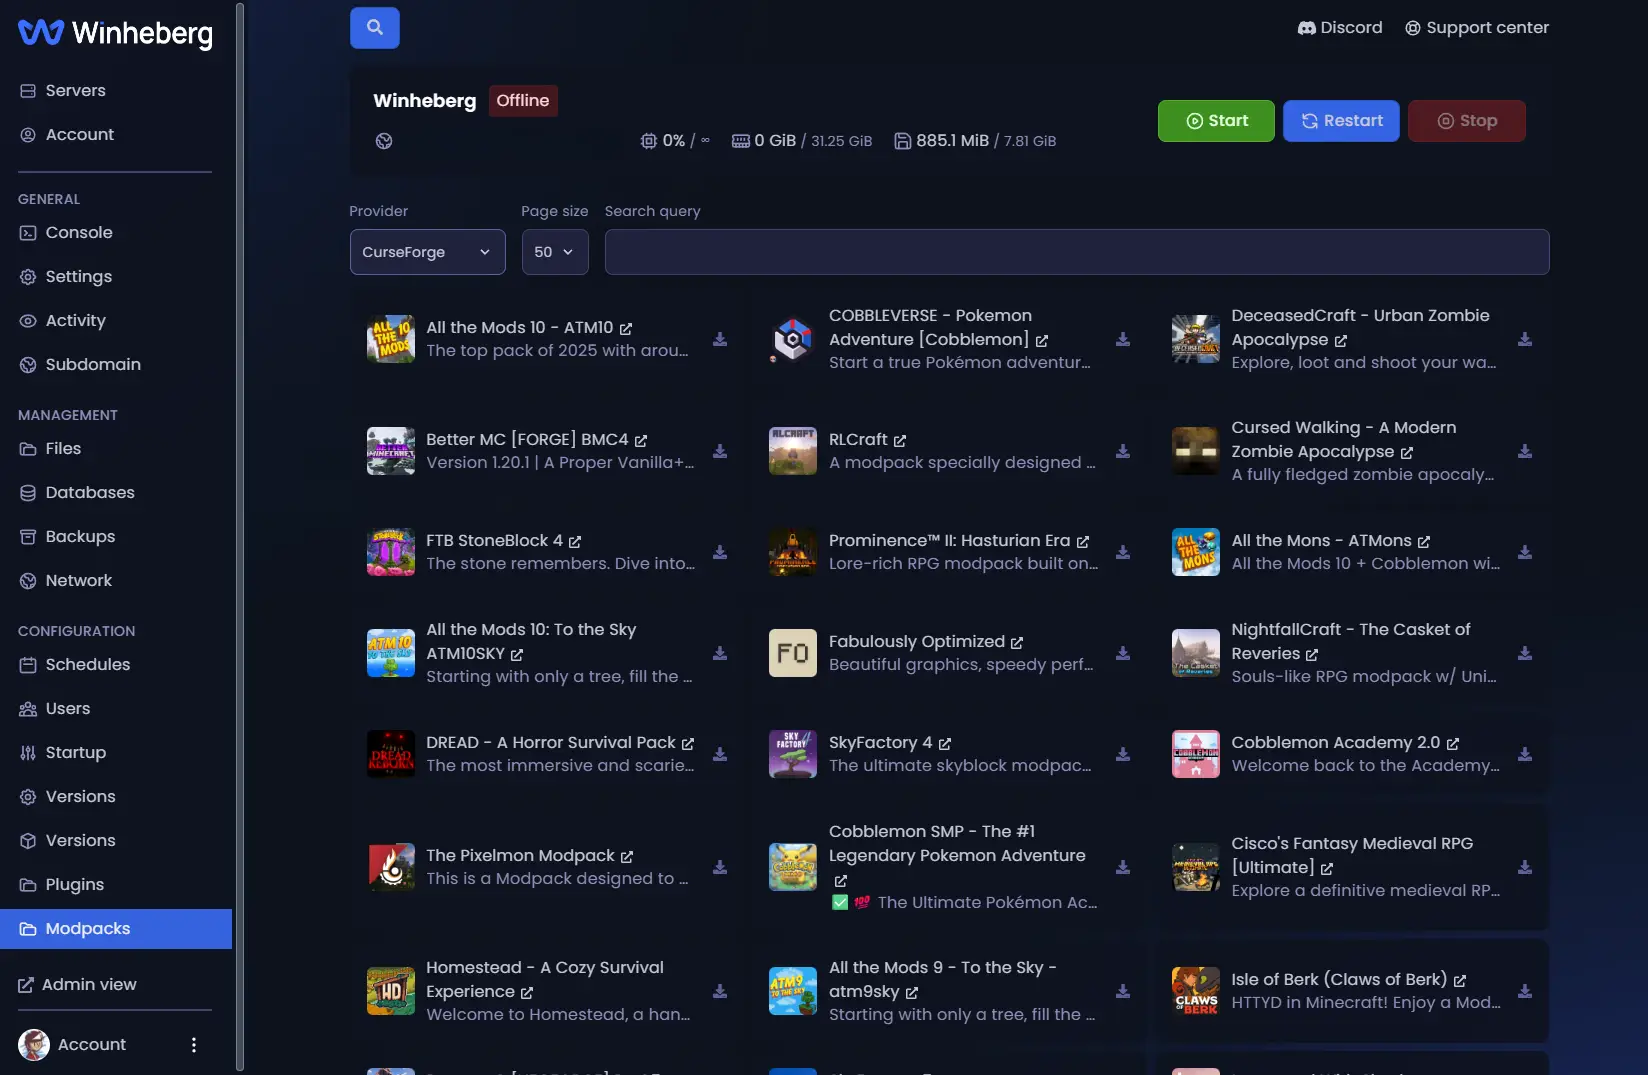Screen dimensions: 1648x1075
Task: Open the Support center link
Action: 1477,28
